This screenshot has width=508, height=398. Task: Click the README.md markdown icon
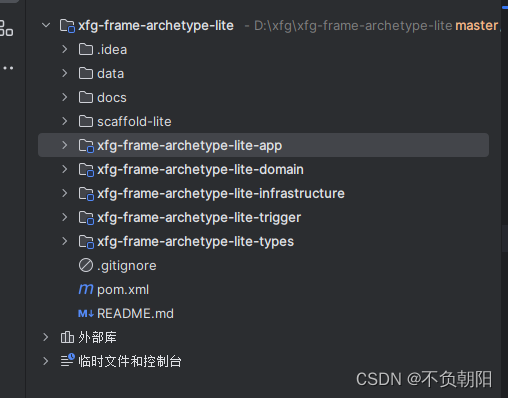(x=86, y=313)
